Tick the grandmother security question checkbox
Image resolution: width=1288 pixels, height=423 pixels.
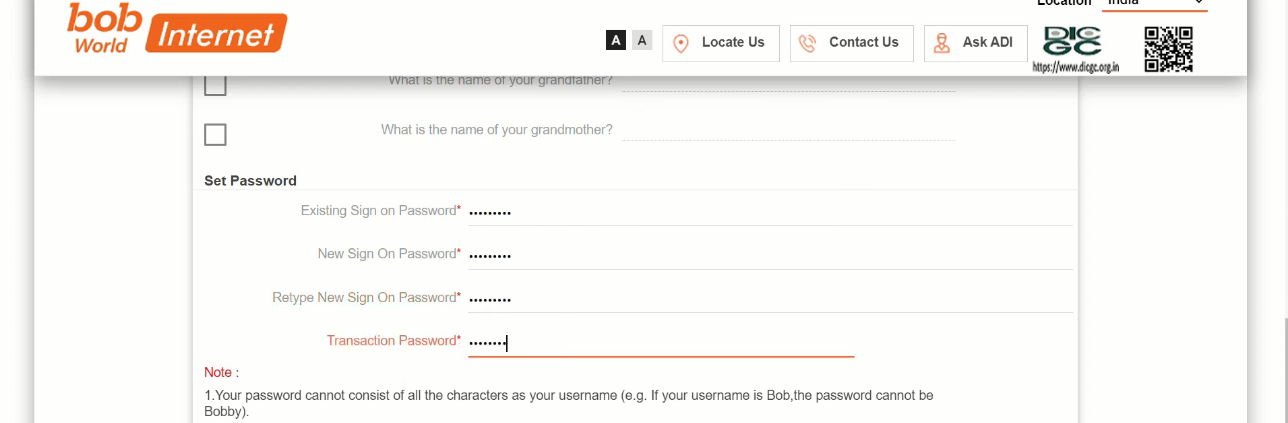pyautogui.click(x=215, y=134)
